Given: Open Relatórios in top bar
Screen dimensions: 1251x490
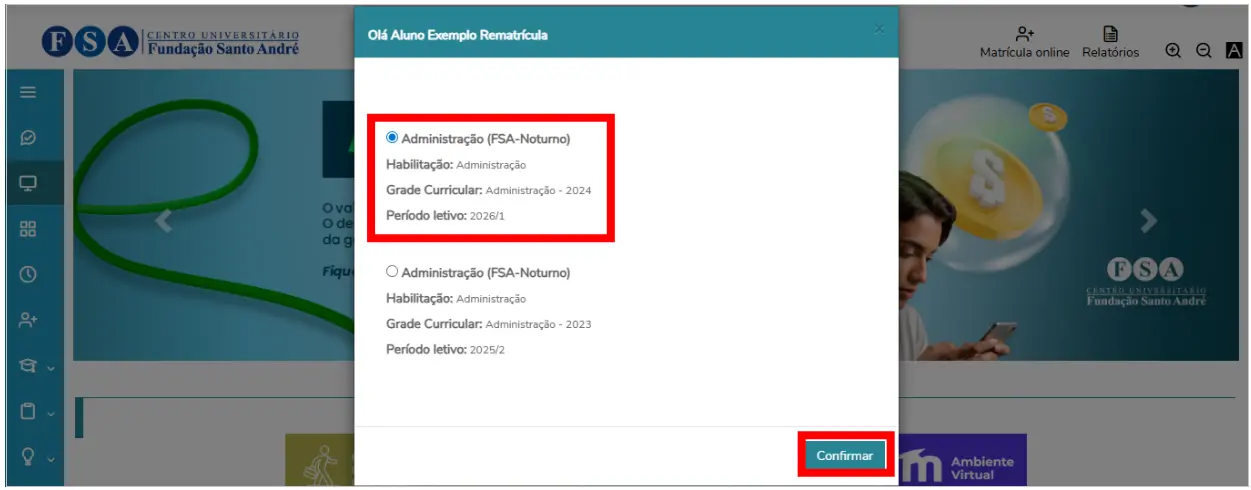Looking at the screenshot, I should point(1110,43).
